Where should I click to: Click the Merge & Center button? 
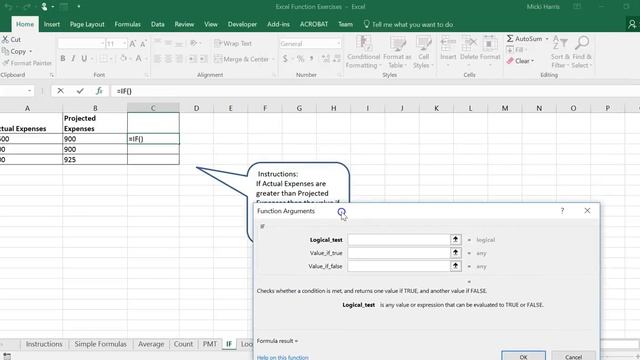(x=241, y=59)
